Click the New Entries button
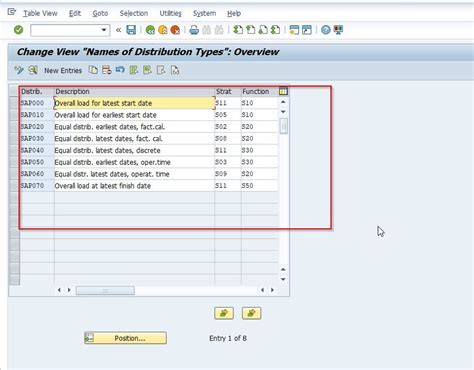 [63, 70]
